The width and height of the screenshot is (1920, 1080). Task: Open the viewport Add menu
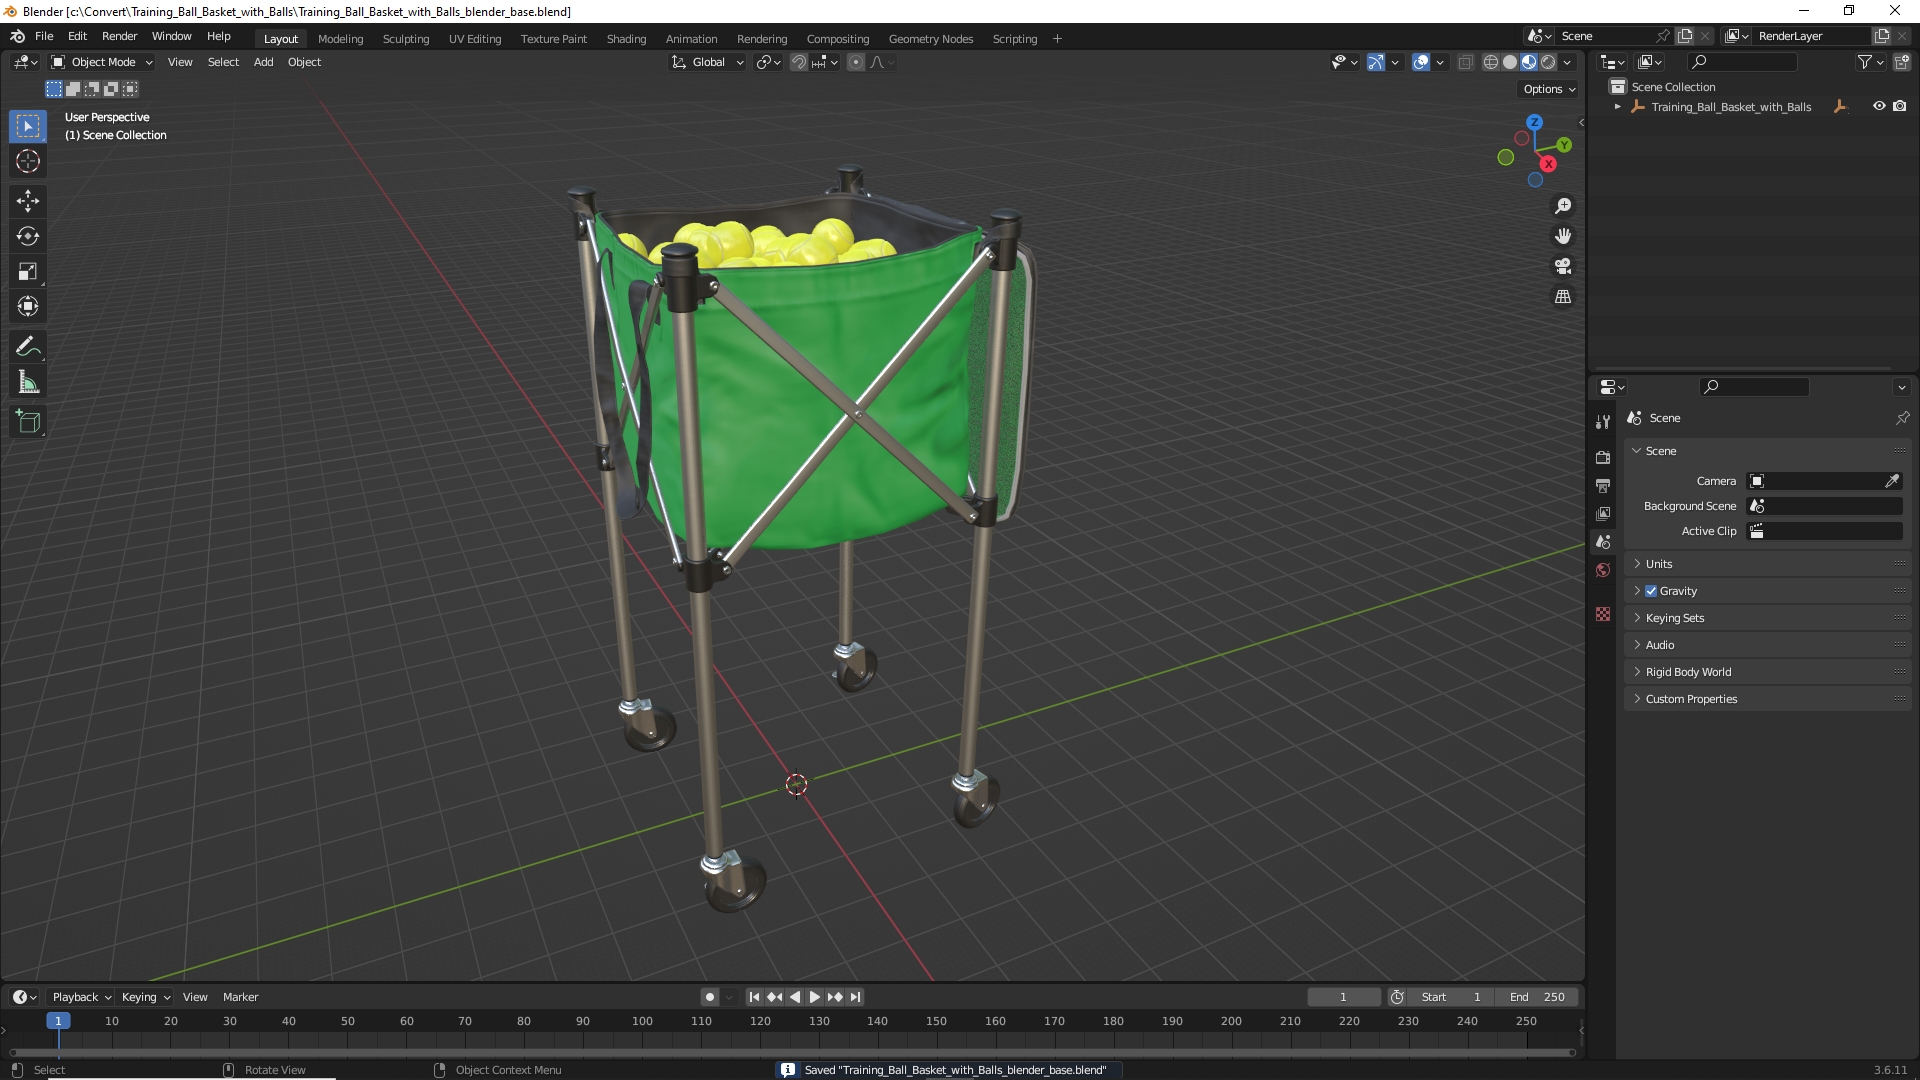[263, 62]
